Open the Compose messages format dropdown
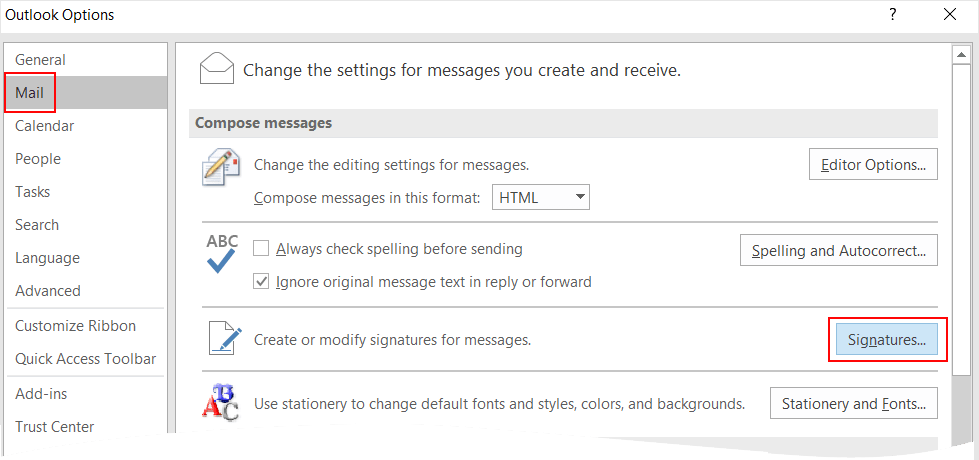 [x=541, y=197]
